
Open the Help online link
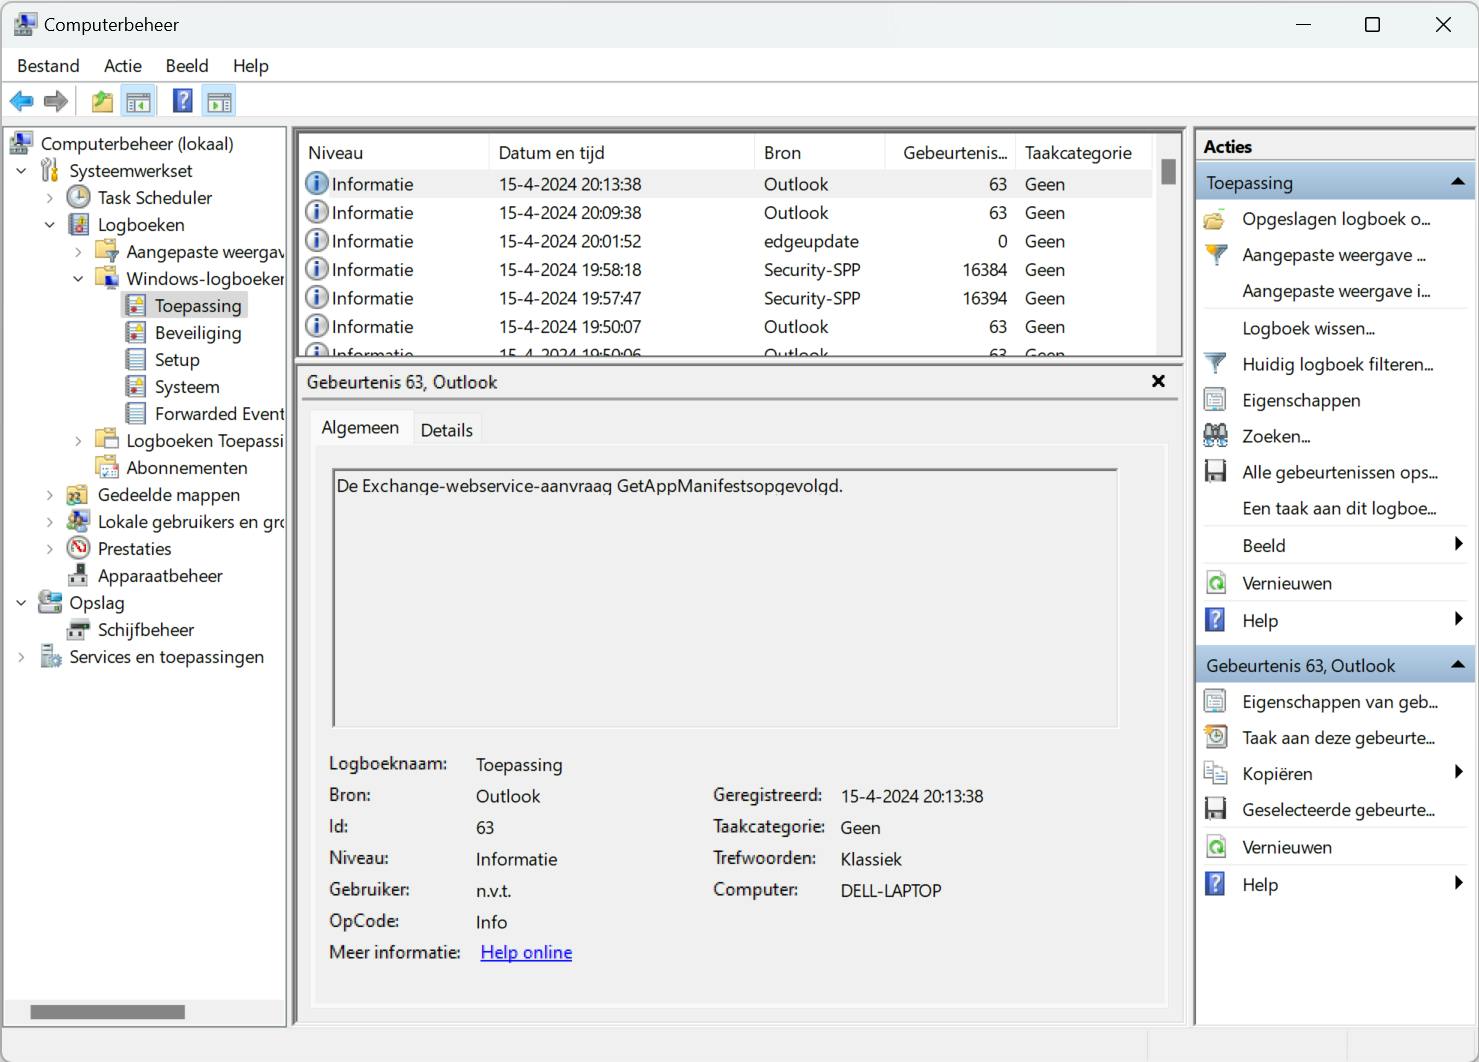(526, 953)
